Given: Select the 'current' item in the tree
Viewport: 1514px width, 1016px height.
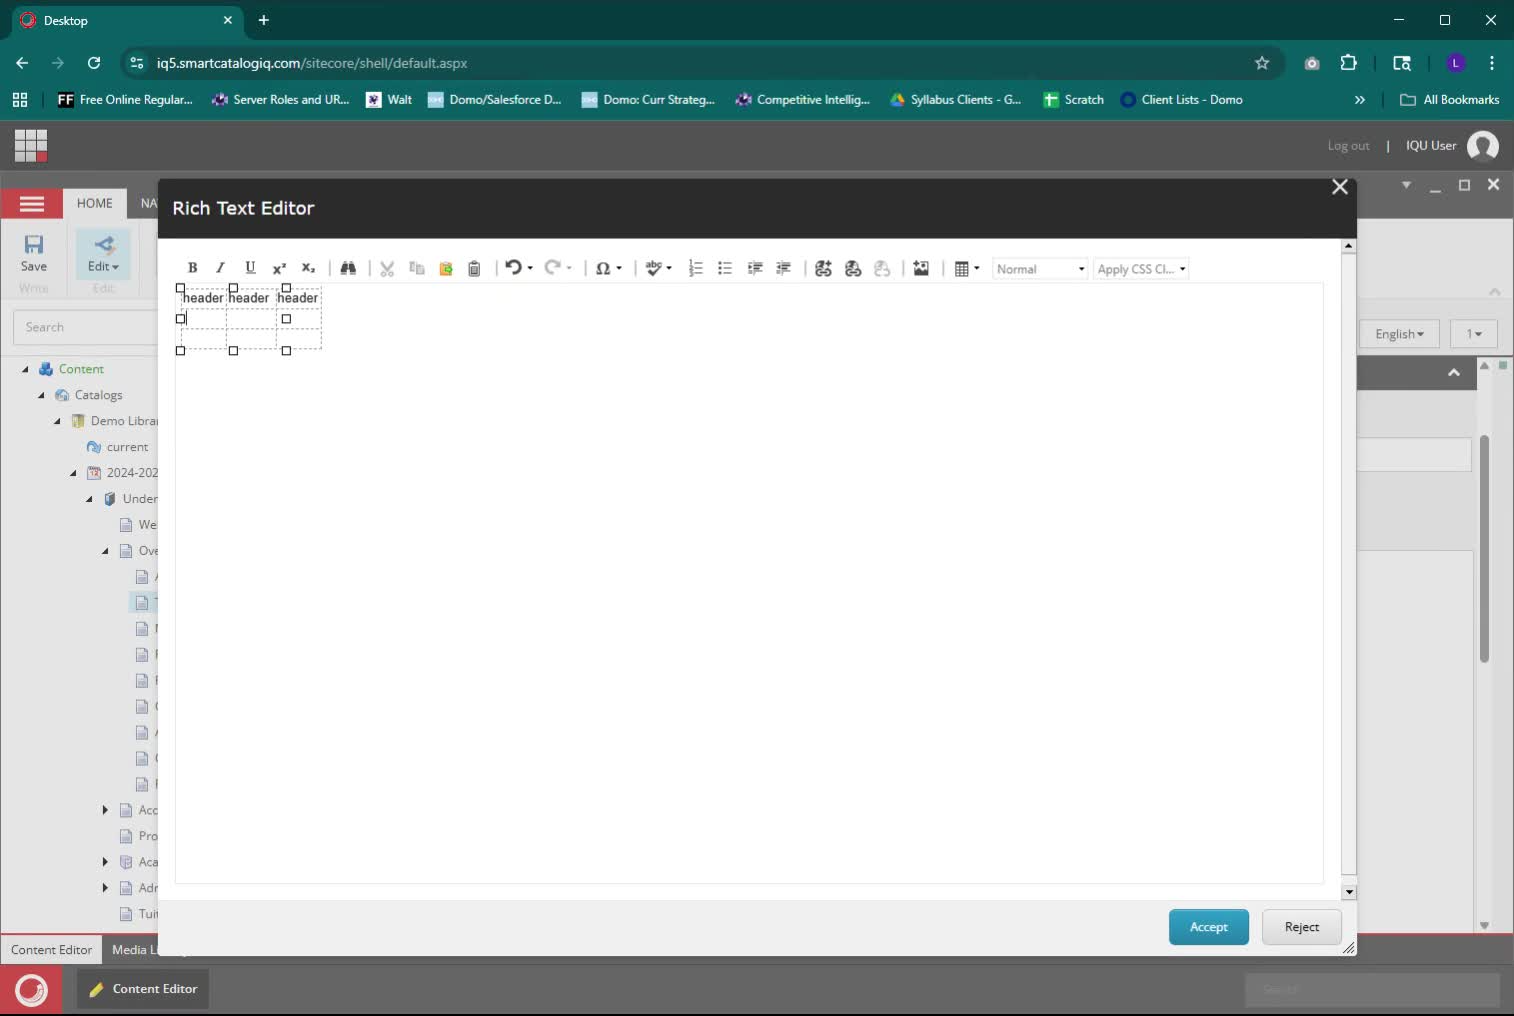Looking at the screenshot, I should click(x=127, y=447).
